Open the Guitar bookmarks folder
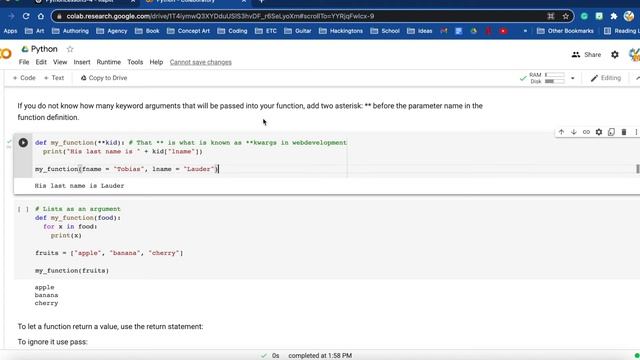The image size is (640, 360). (298, 31)
